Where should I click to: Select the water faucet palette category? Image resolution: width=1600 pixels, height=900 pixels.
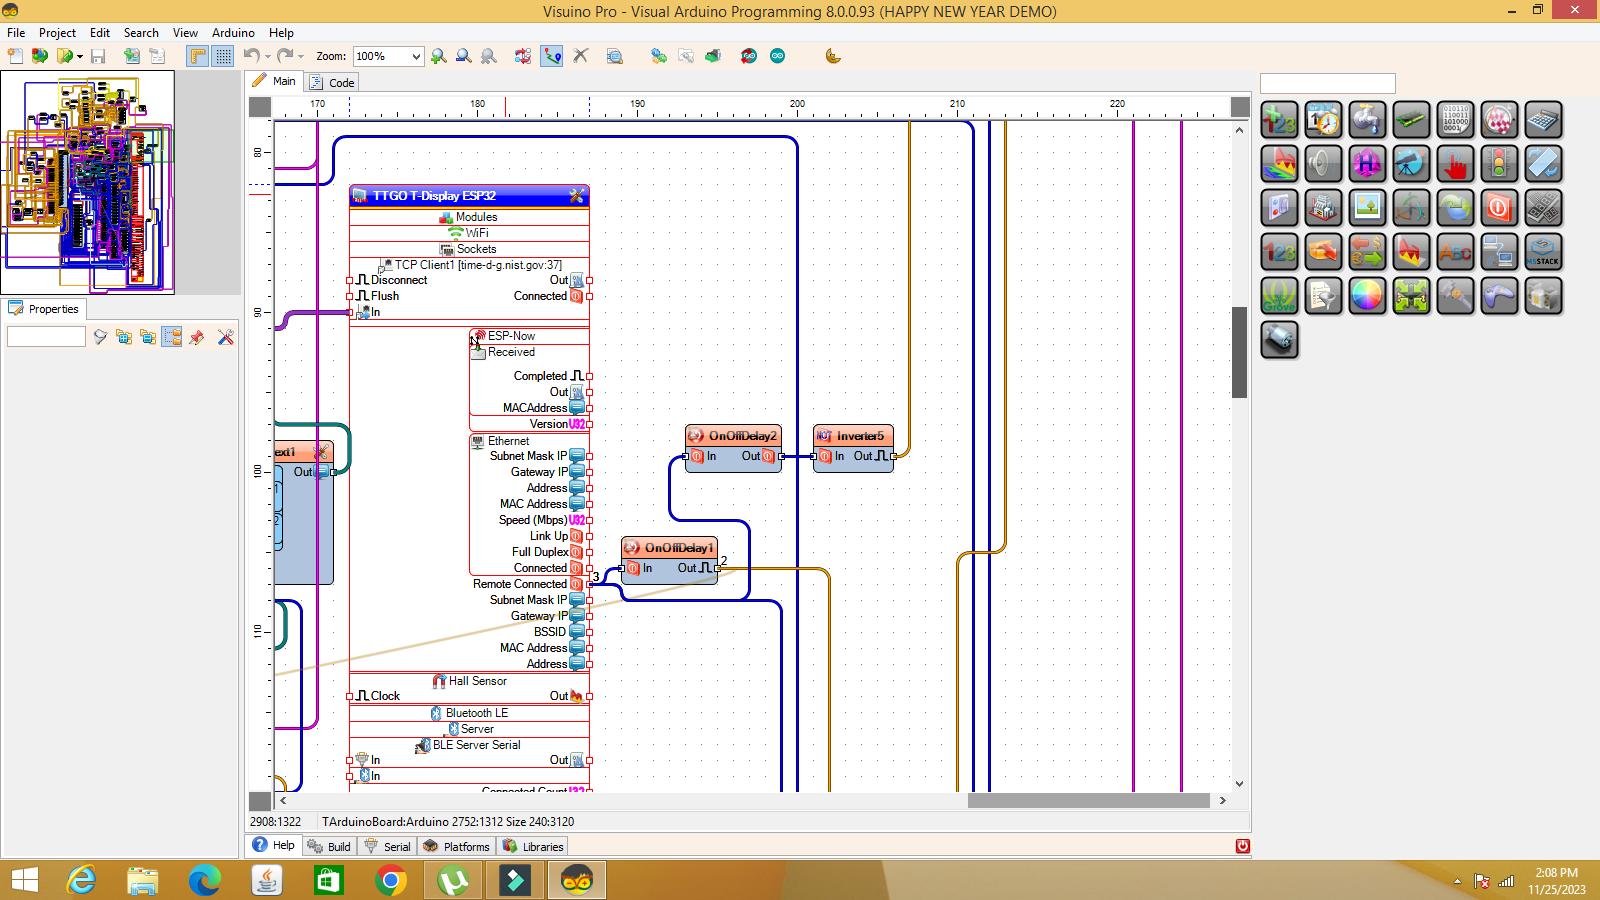tap(1367, 120)
